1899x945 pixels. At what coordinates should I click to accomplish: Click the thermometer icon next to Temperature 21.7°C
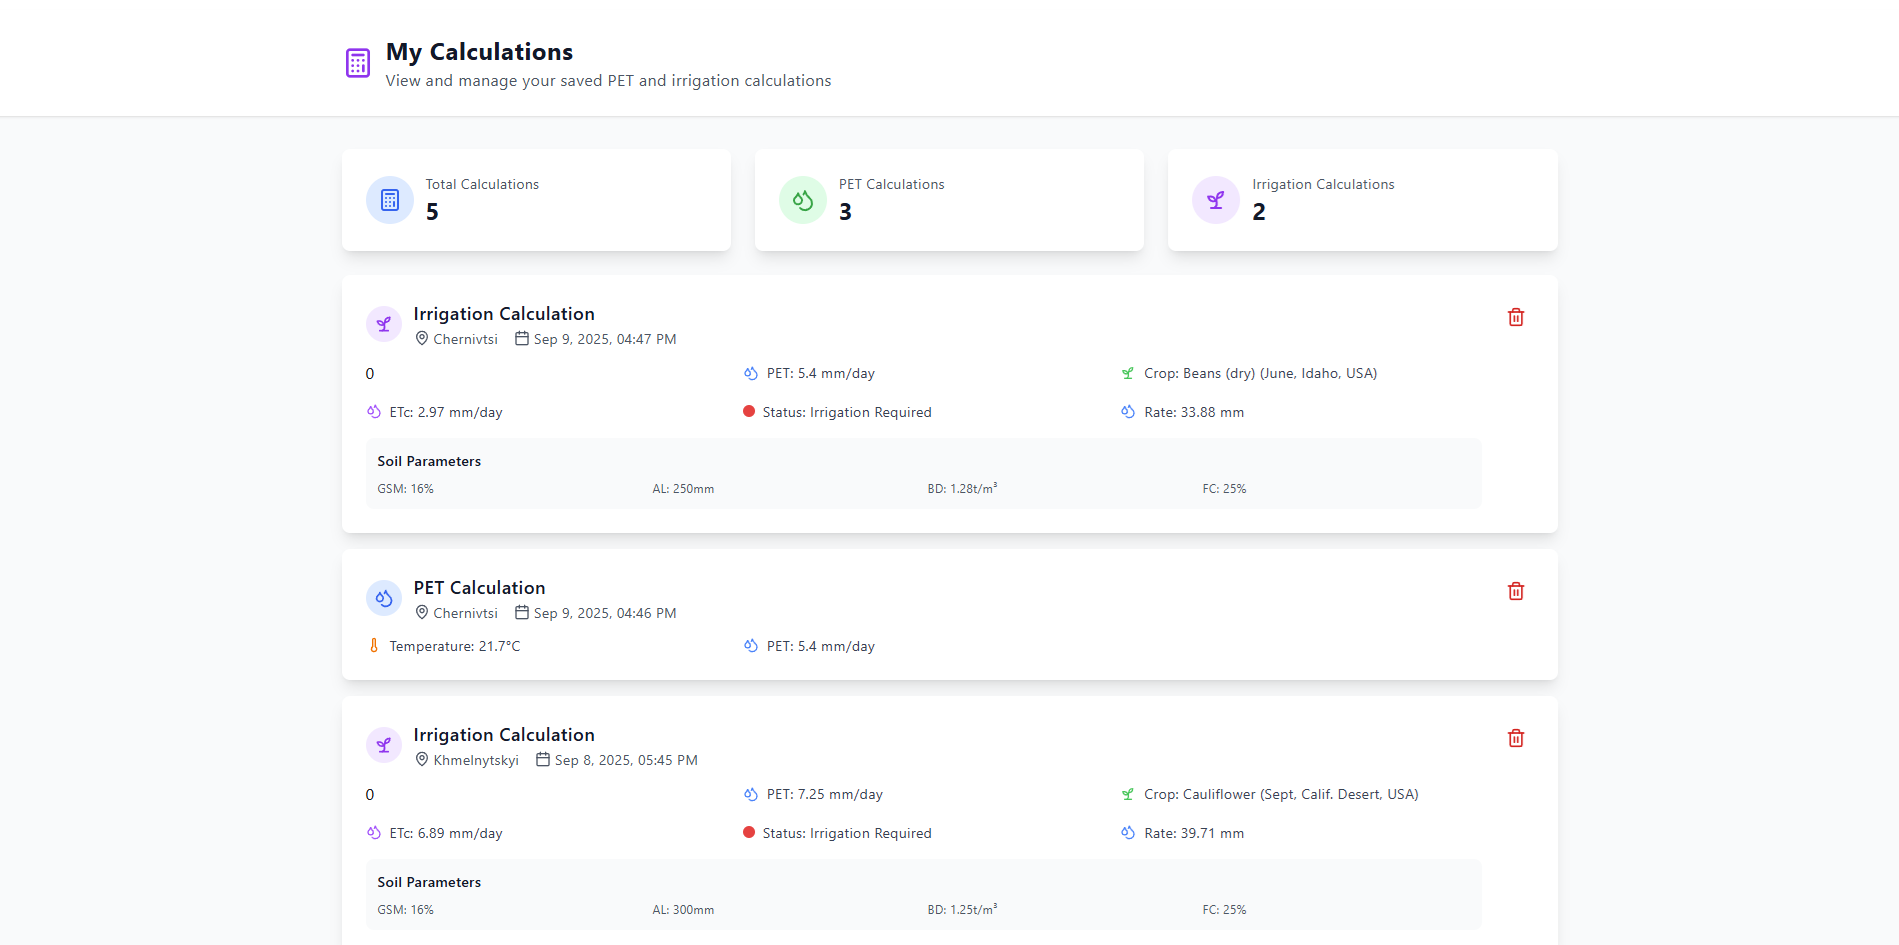pyautogui.click(x=374, y=646)
